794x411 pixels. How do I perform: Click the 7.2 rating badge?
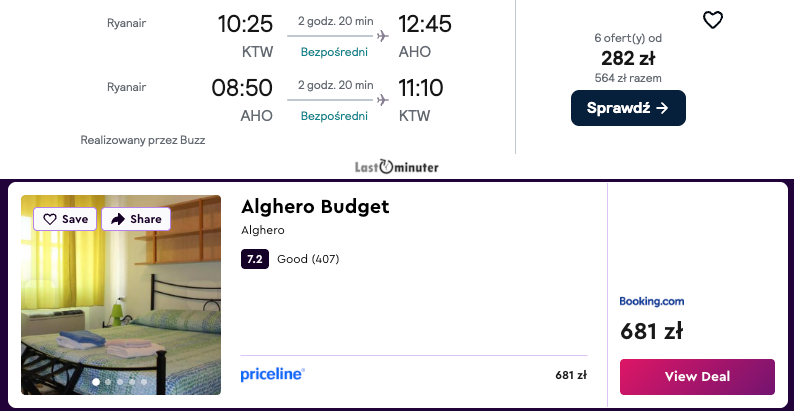point(255,260)
